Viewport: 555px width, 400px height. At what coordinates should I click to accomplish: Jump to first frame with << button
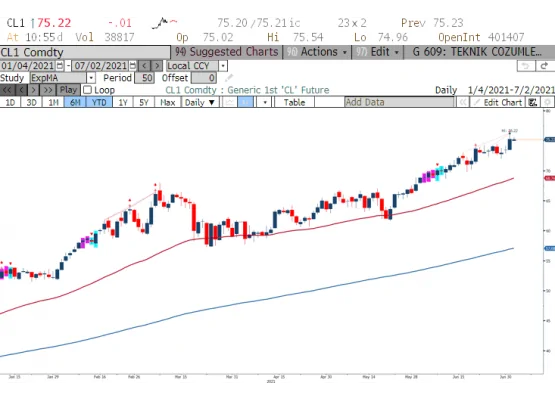point(7,90)
